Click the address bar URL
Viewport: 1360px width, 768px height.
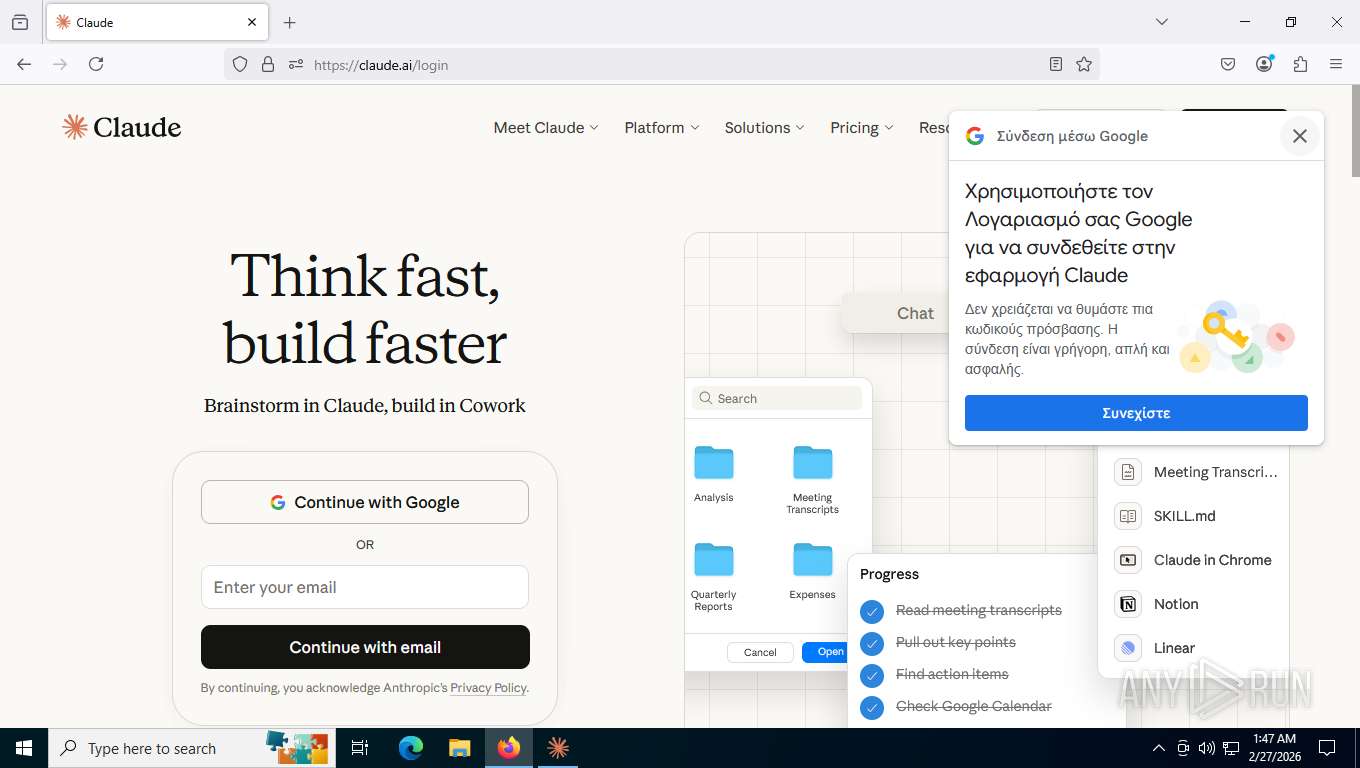pyautogui.click(x=381, y=65)
